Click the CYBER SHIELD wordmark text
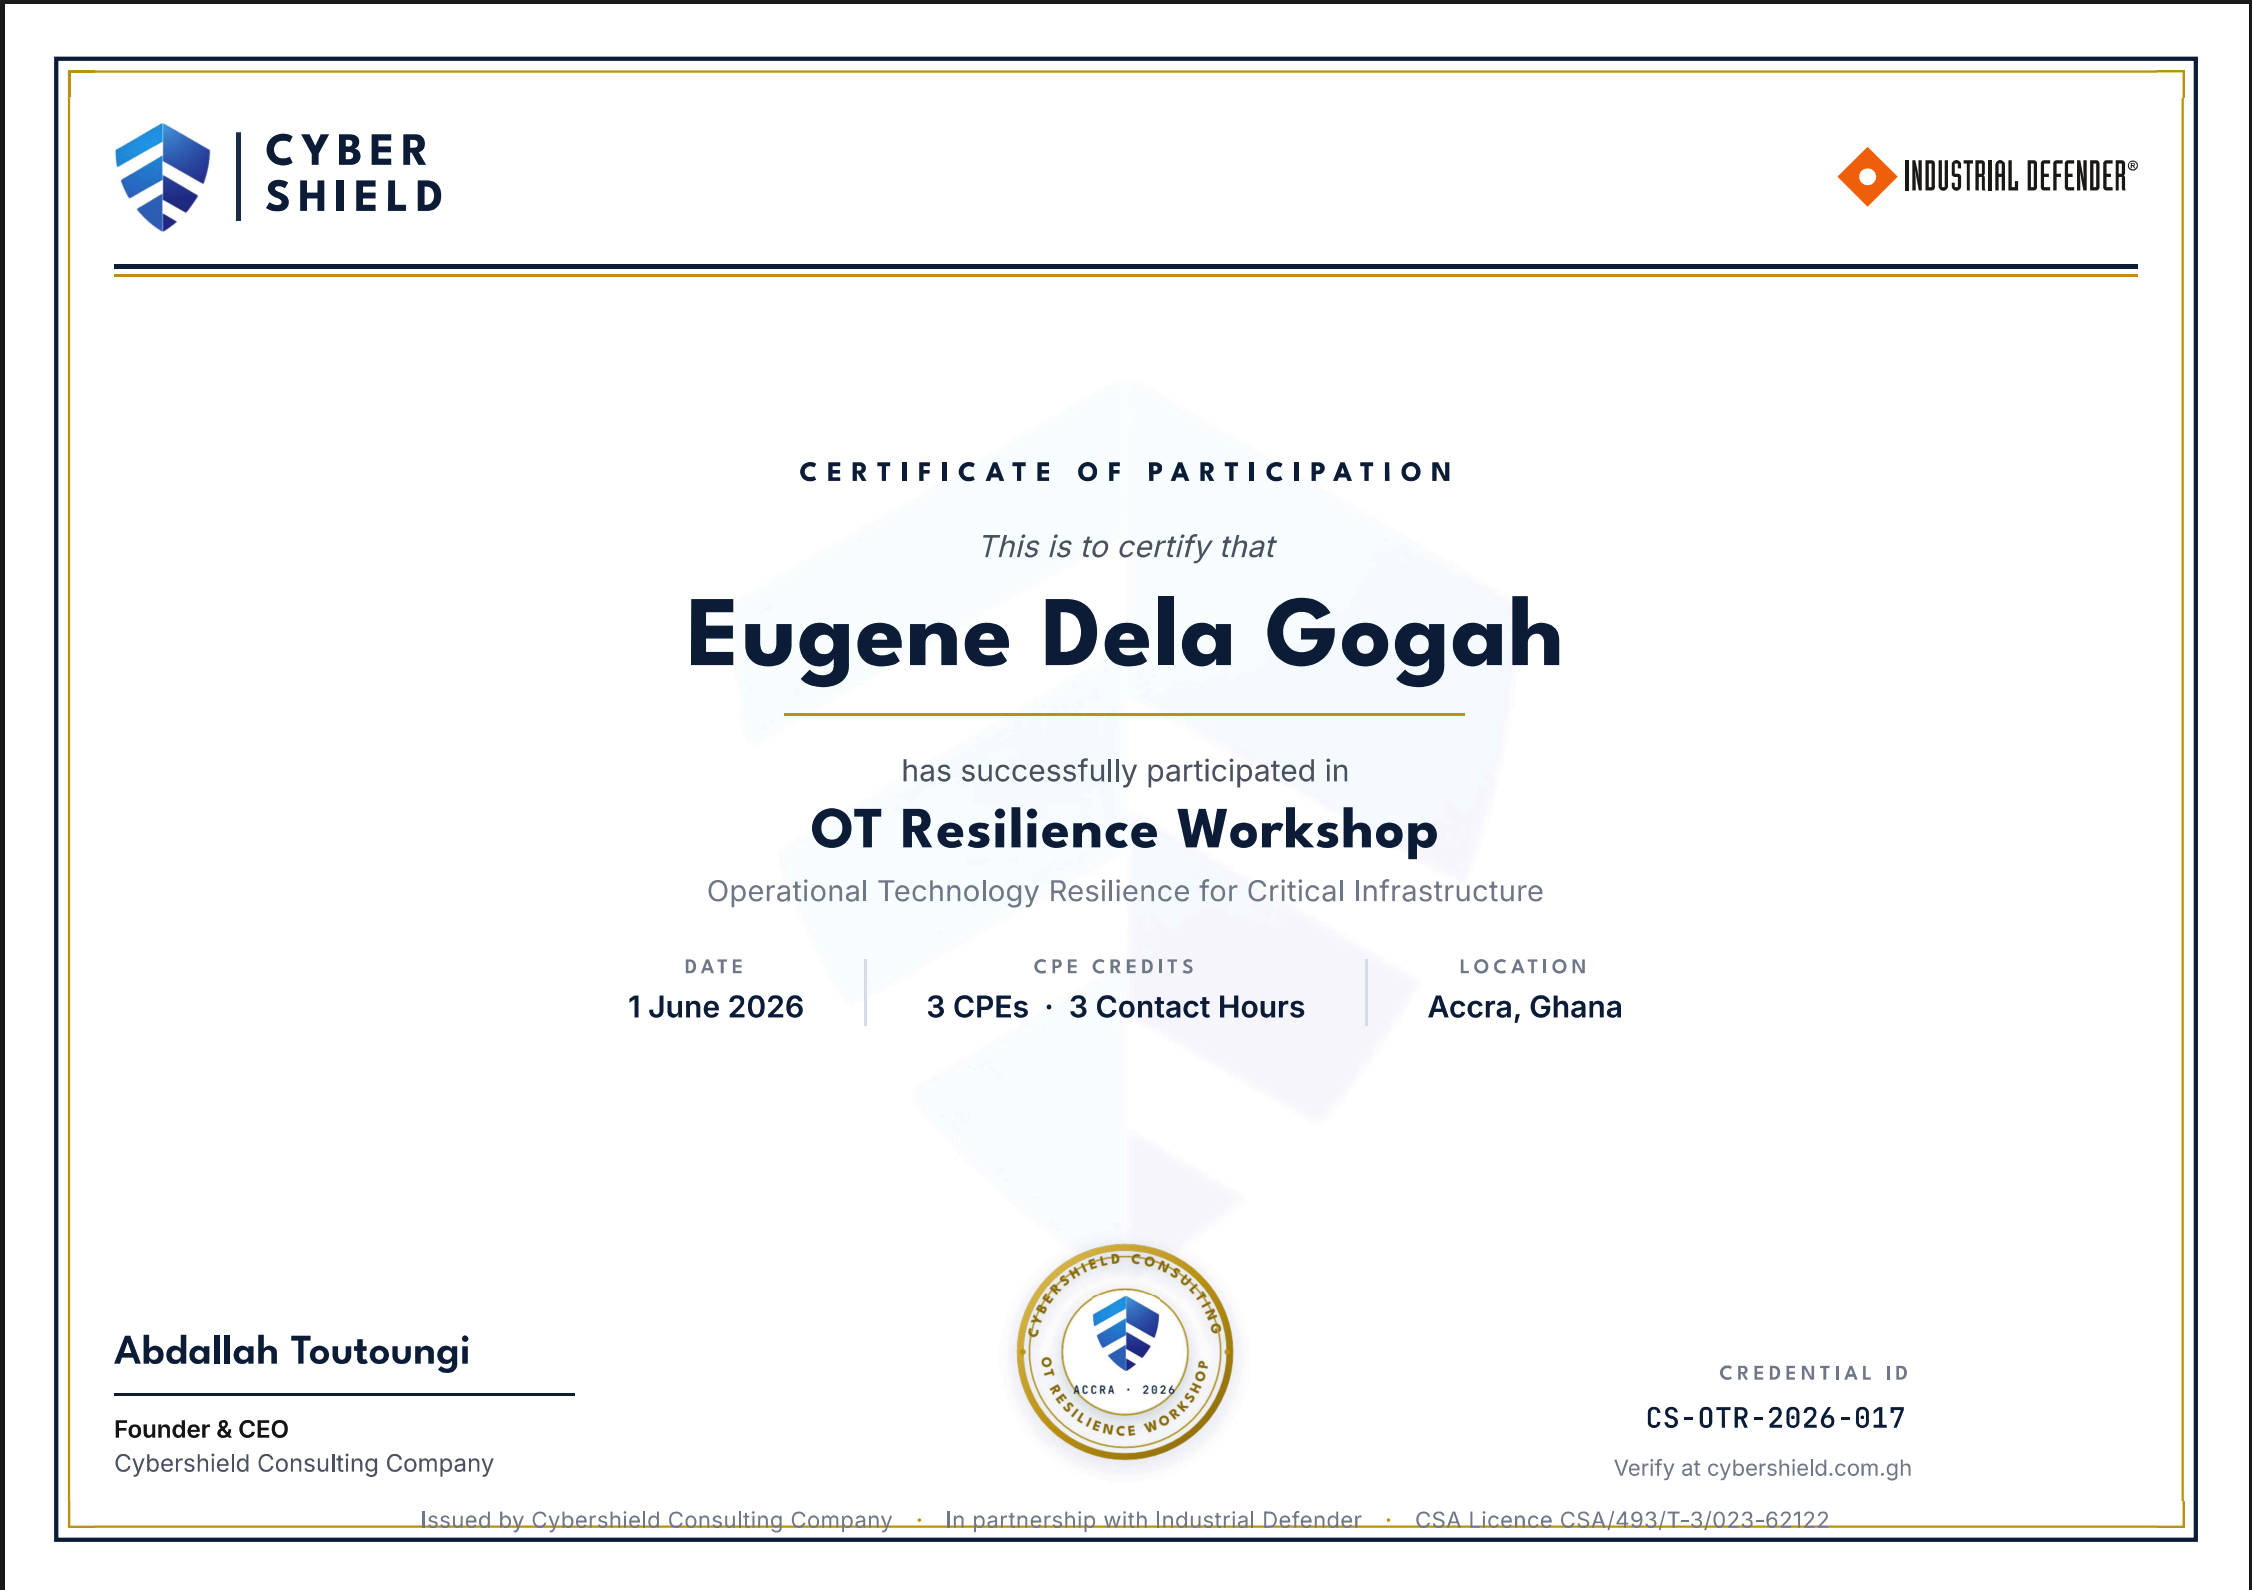The height and width of the screenshot is (1590, 2252). click(x=355, y=174)
